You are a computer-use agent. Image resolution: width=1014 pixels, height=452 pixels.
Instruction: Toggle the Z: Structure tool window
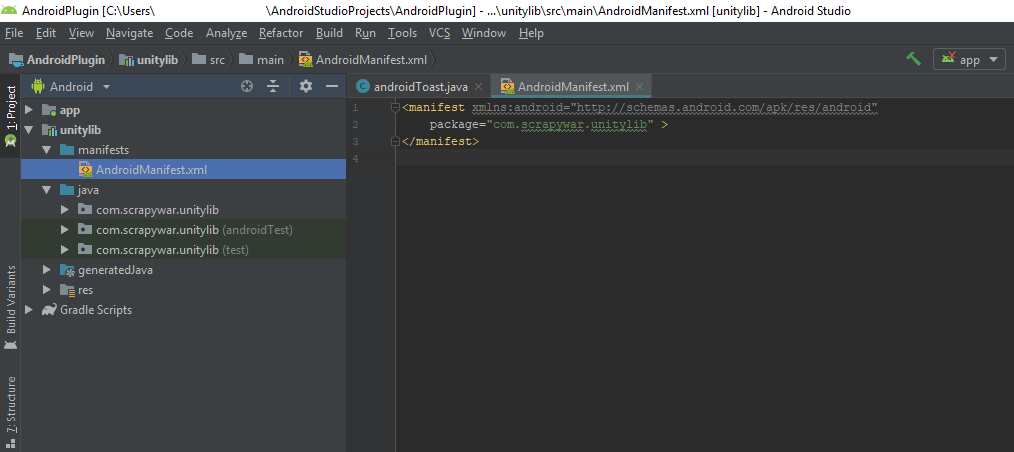(x=10, y=412)
